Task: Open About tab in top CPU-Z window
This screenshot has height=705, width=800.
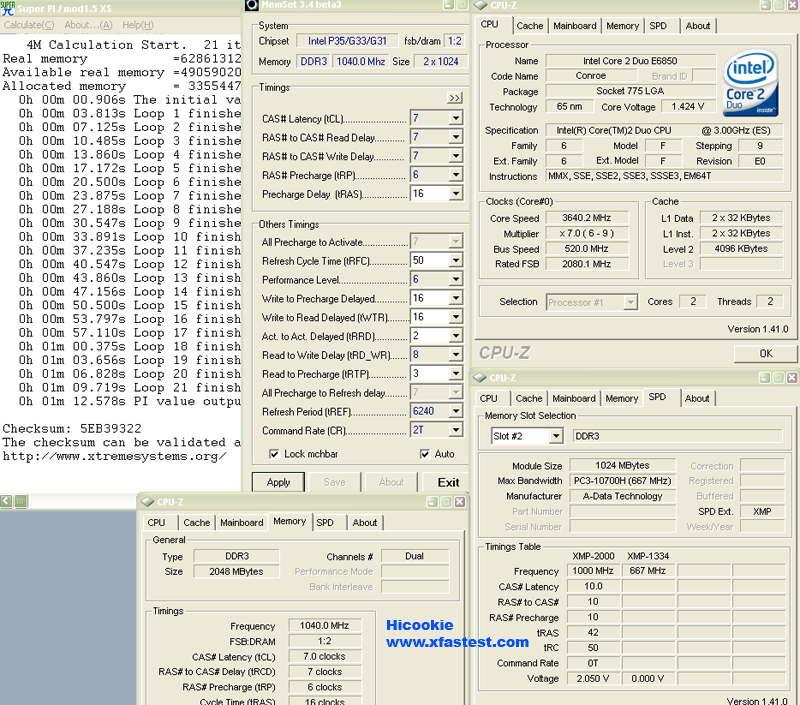Action: click(697, 26)
